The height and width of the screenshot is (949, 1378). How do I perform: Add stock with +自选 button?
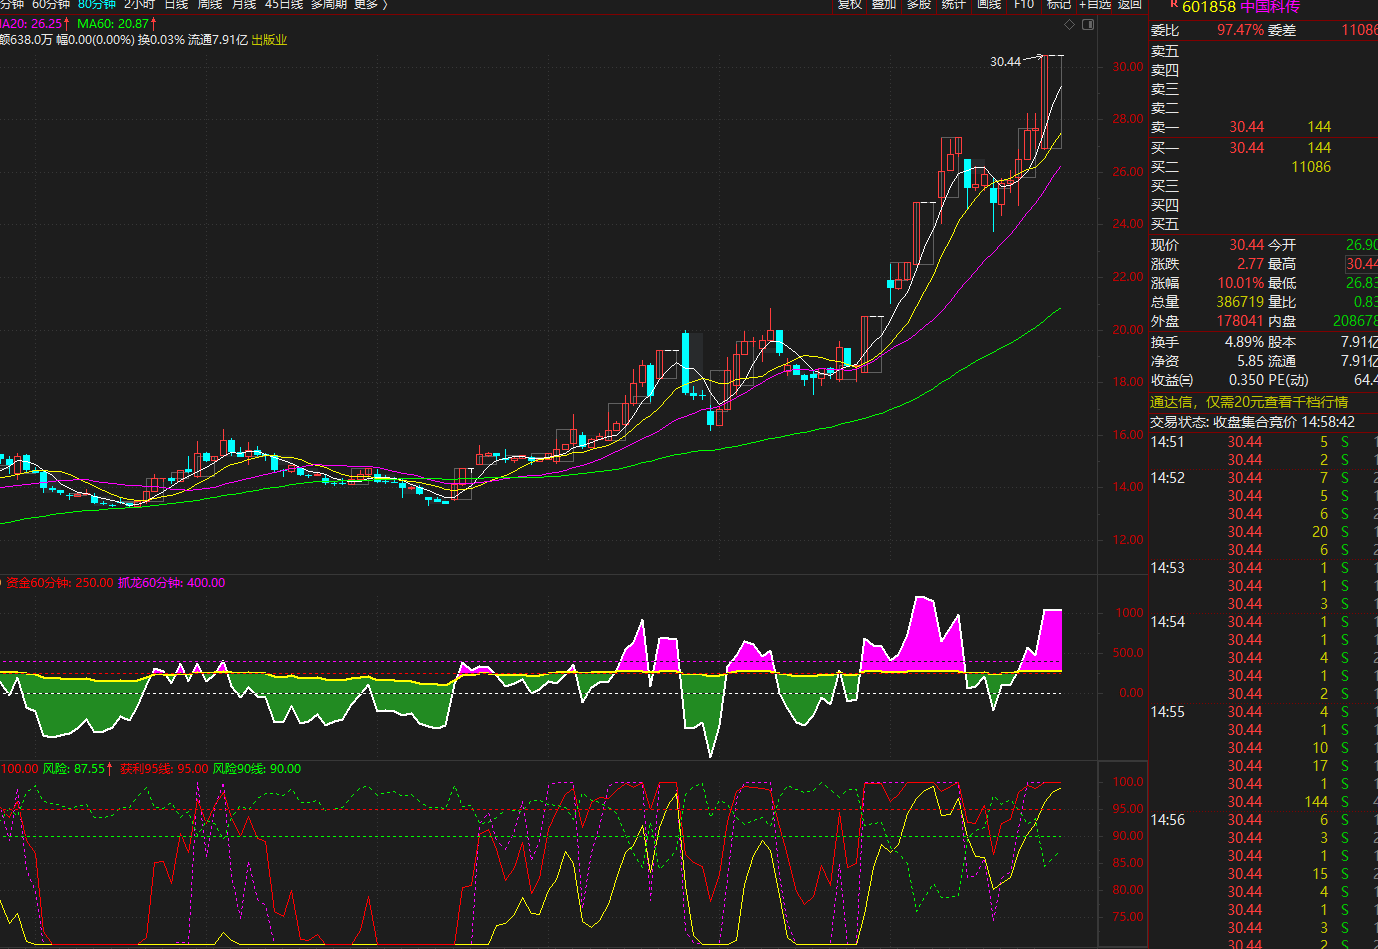pos(1095,5)
